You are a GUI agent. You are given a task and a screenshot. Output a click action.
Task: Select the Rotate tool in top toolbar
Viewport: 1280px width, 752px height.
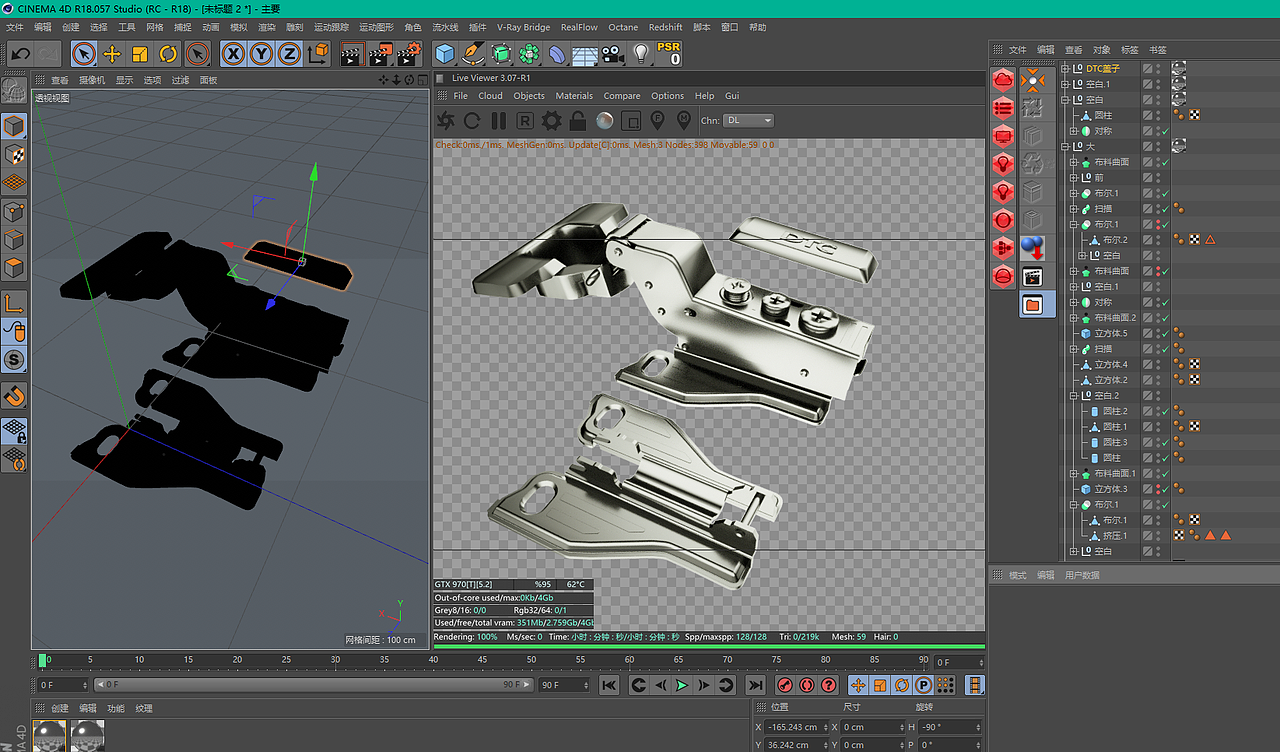coord(168,54)
